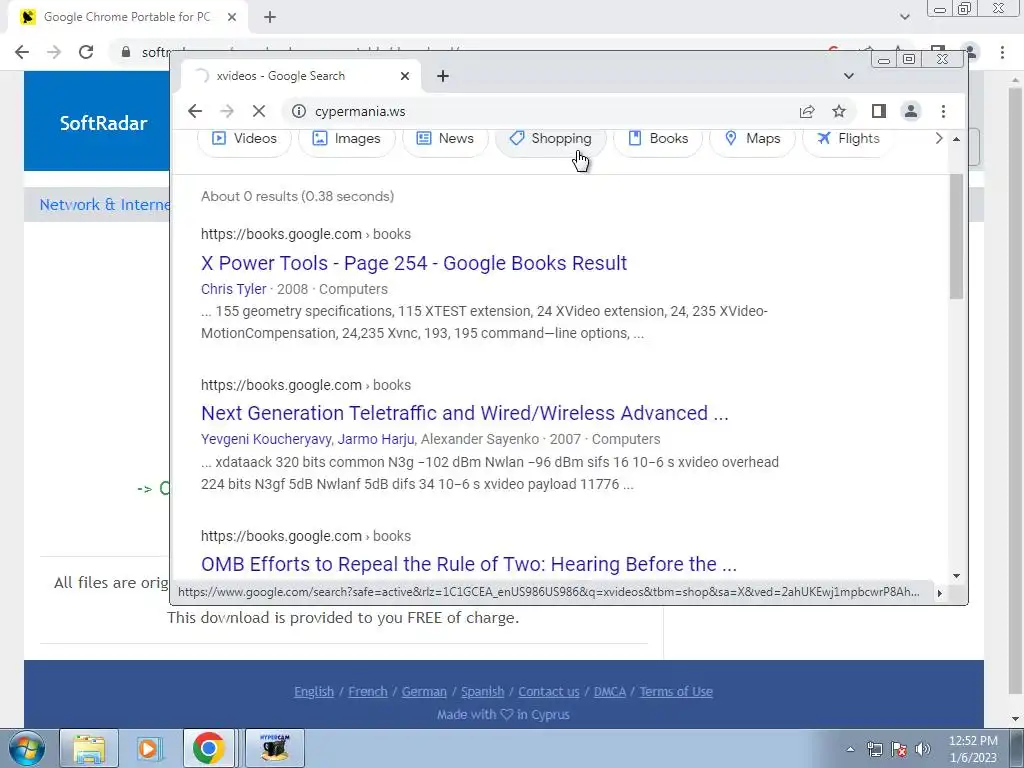Open profile menu in front Chrome window

[x=910, y=111]
